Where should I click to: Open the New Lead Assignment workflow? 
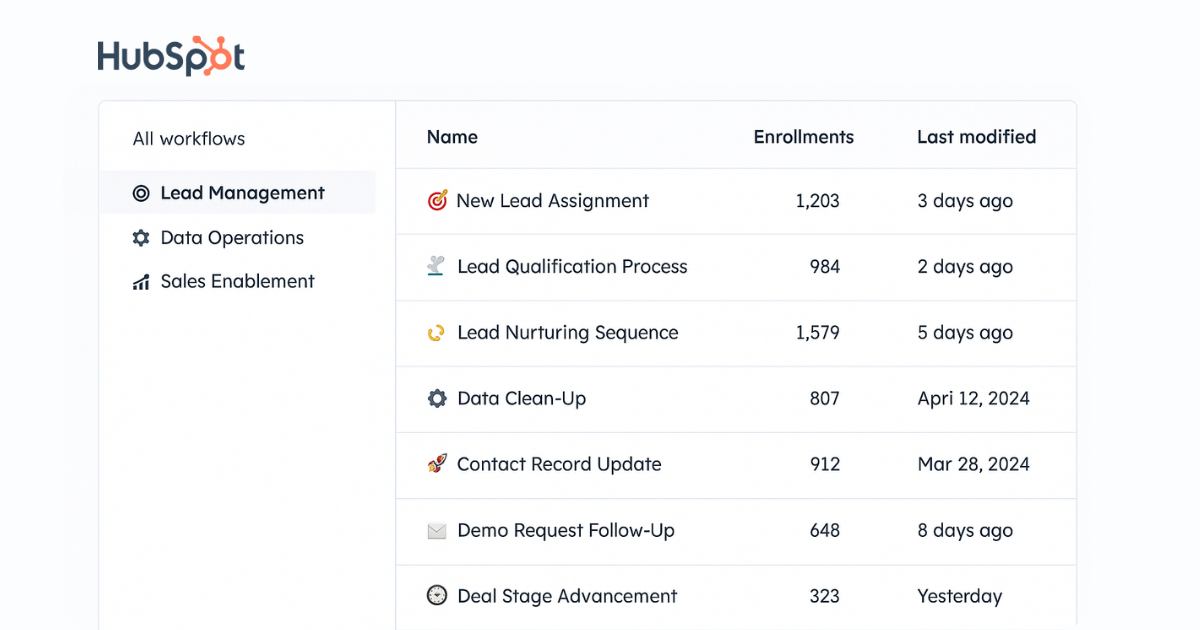pos(552,201)
